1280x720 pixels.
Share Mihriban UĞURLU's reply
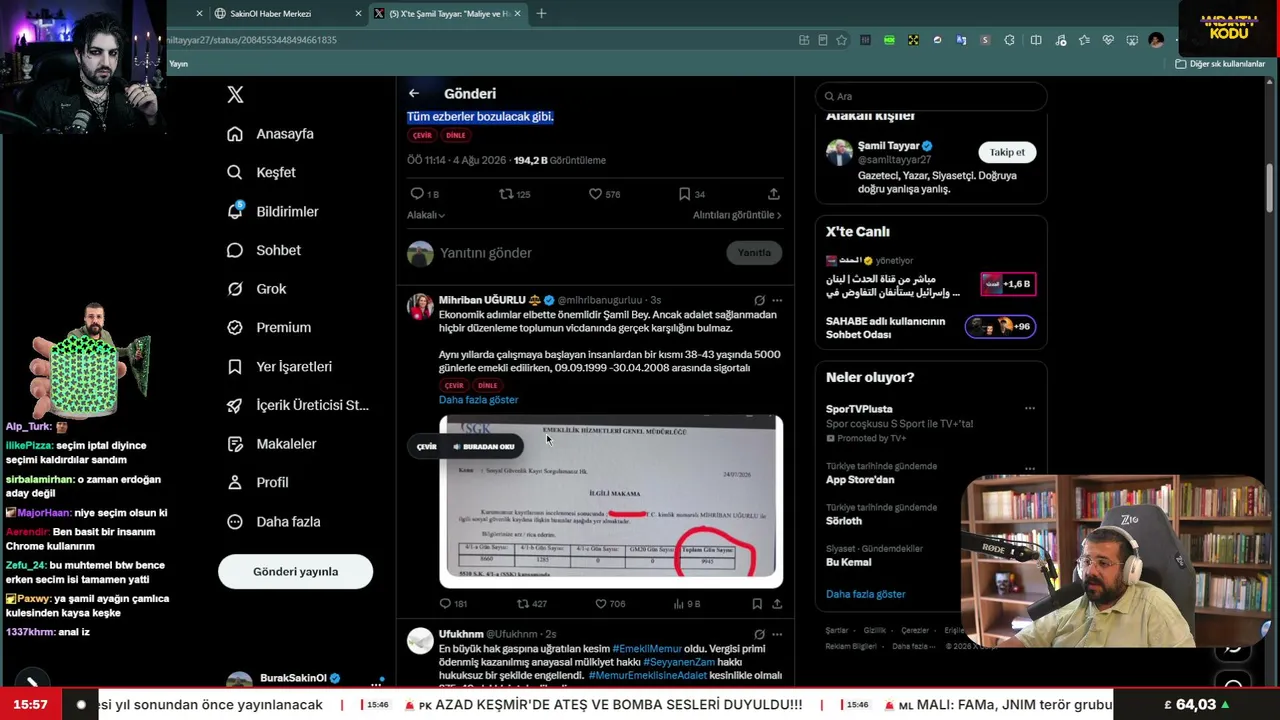tap(777, 604)
